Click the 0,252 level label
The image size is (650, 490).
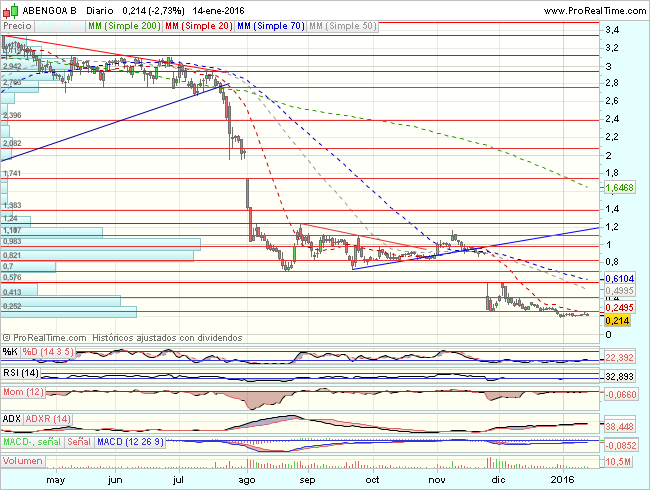(x=12, y=306)
